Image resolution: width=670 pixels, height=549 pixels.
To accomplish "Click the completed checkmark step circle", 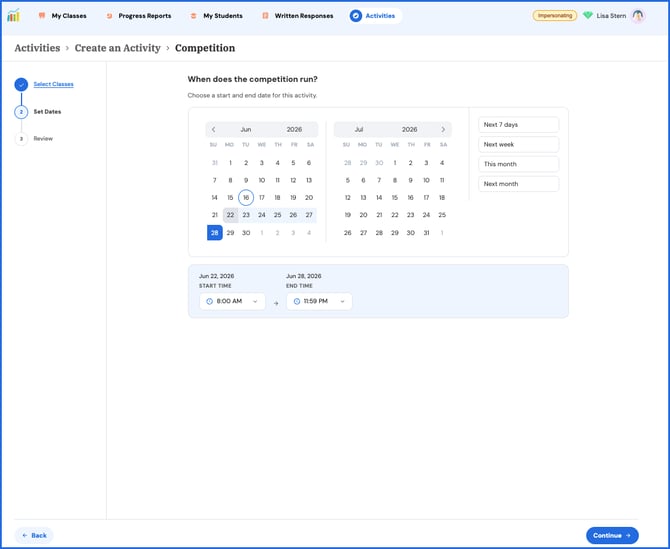I will tap(21, 85).
